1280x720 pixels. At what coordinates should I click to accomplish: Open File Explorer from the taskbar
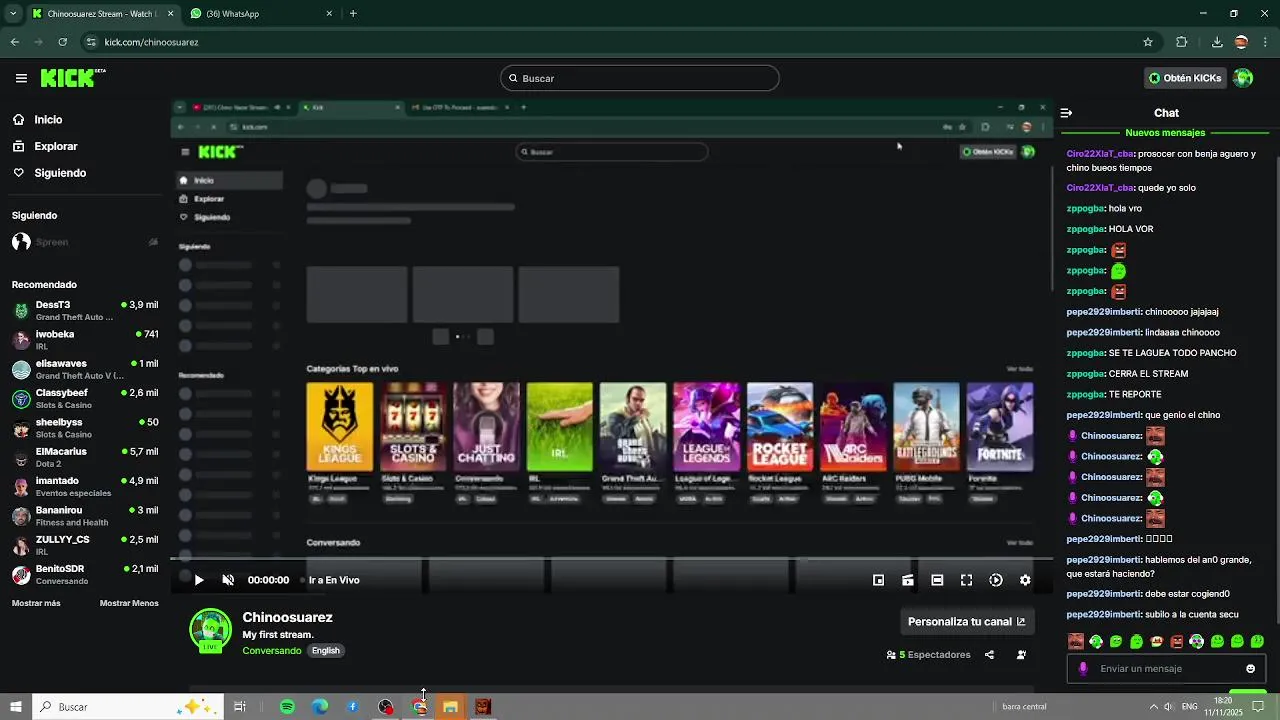coord(450,707)
